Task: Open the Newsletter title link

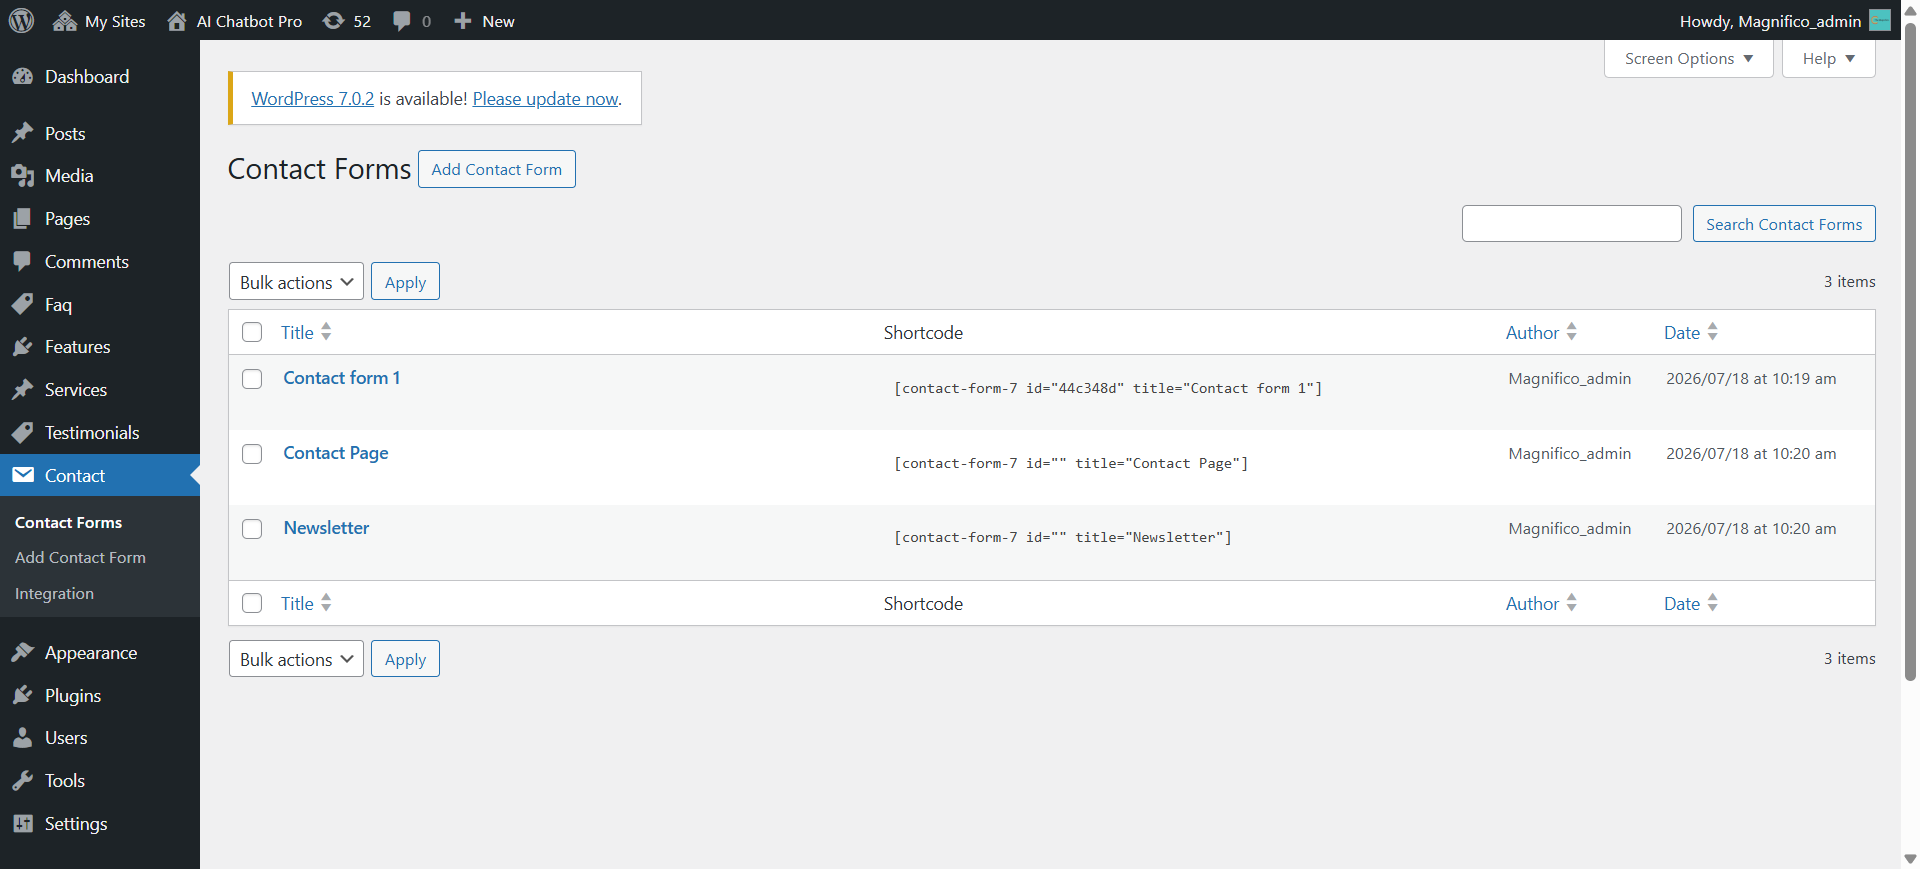Action: point(326,528)
